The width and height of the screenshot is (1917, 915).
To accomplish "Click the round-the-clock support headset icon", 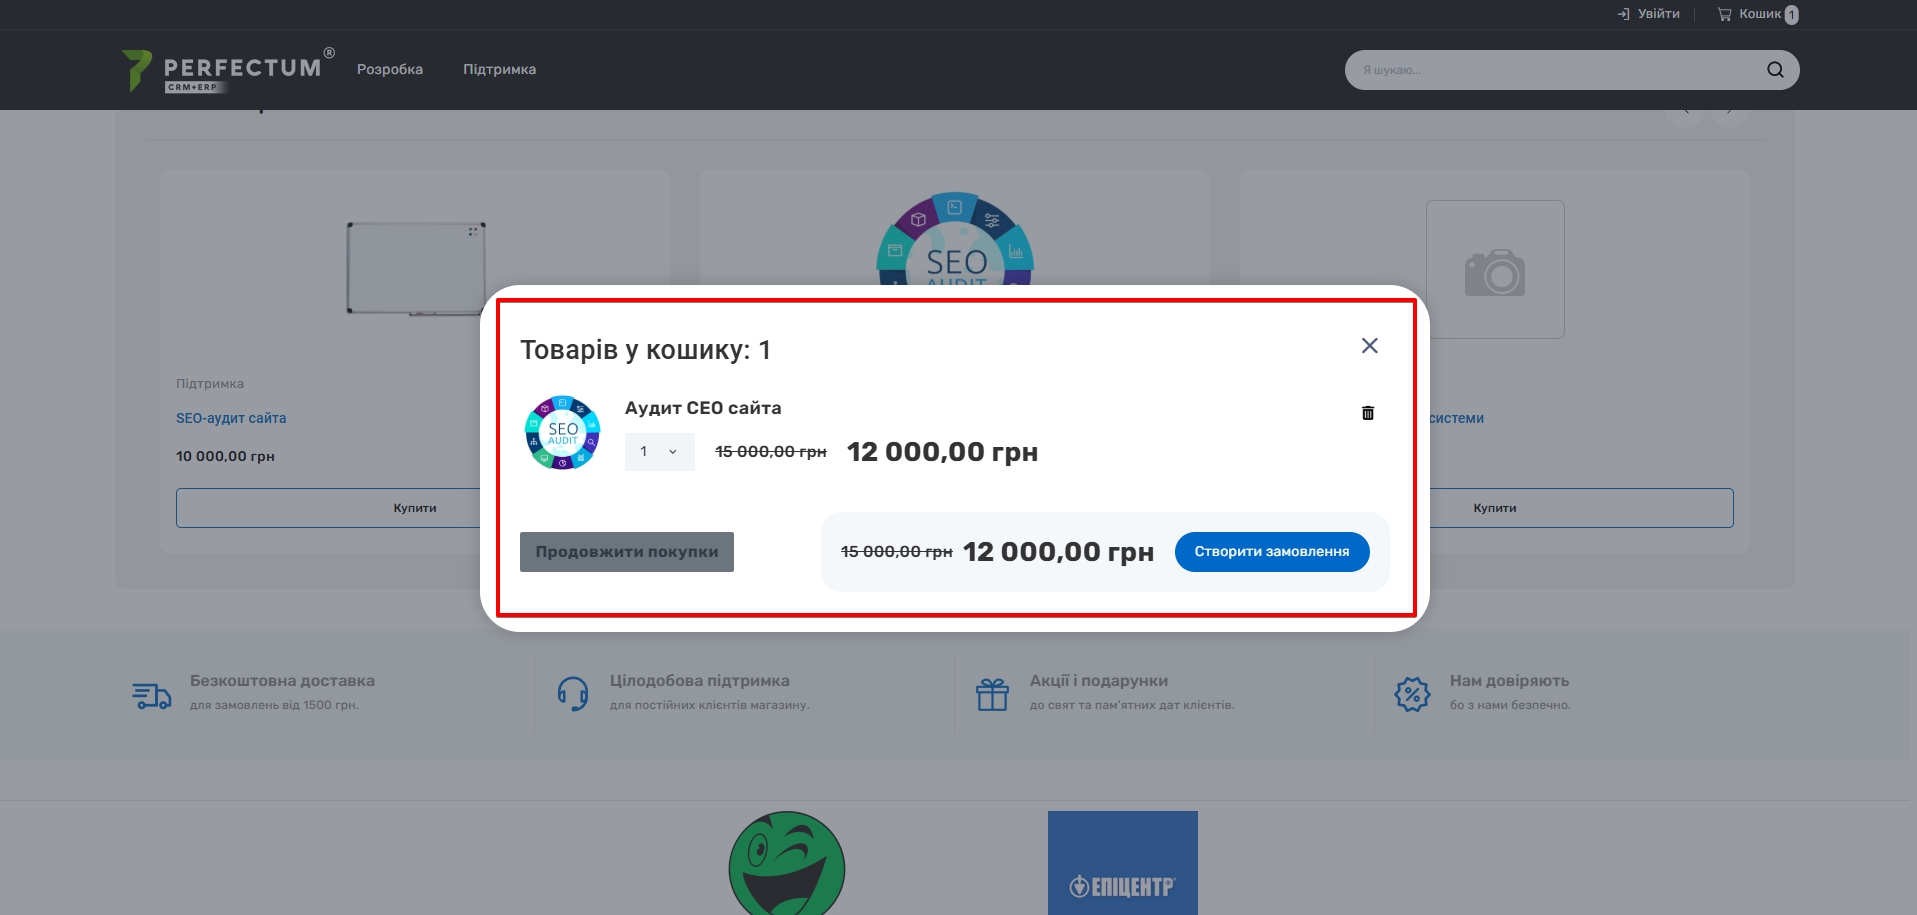I will point(573,694).
